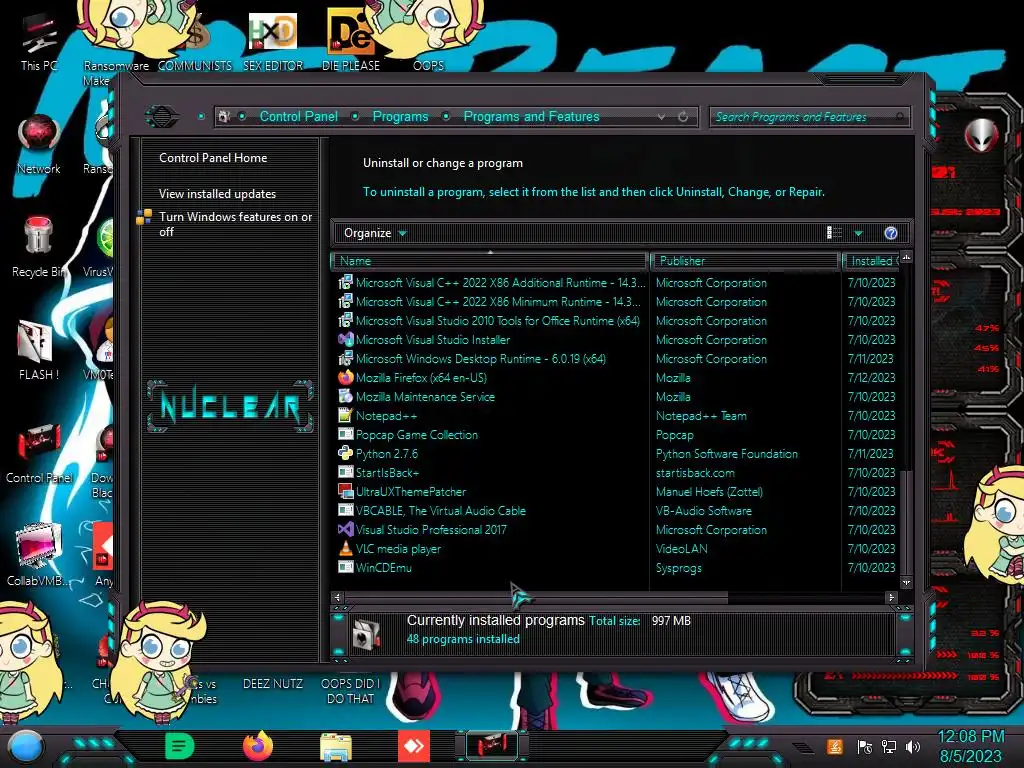Select Popcap Game Collection entry

[x=417, y=435]
